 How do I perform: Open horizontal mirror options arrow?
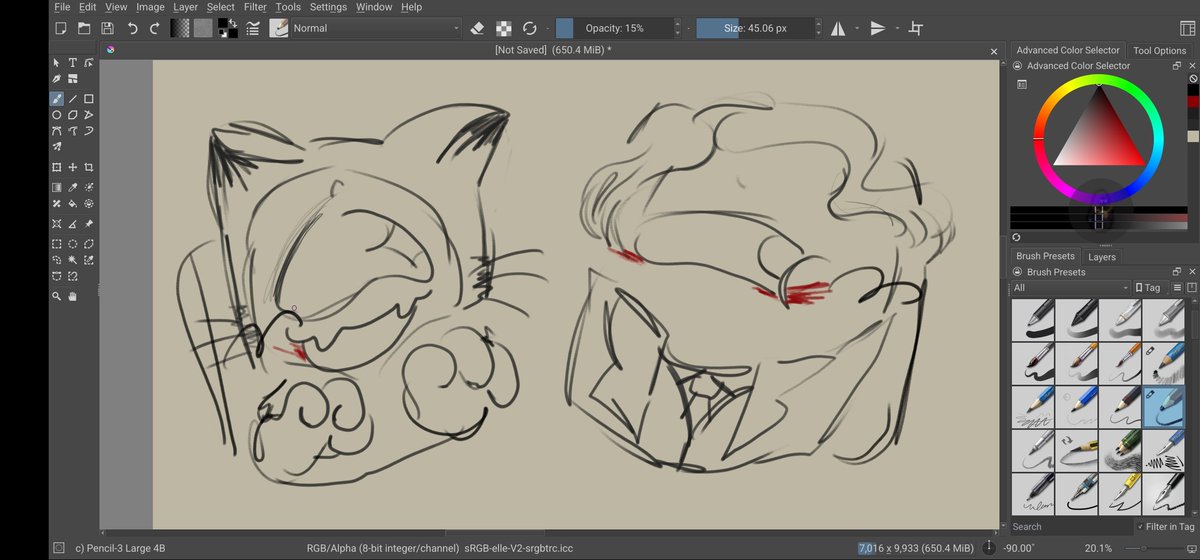pyautogui.click(x=857, y=28)
